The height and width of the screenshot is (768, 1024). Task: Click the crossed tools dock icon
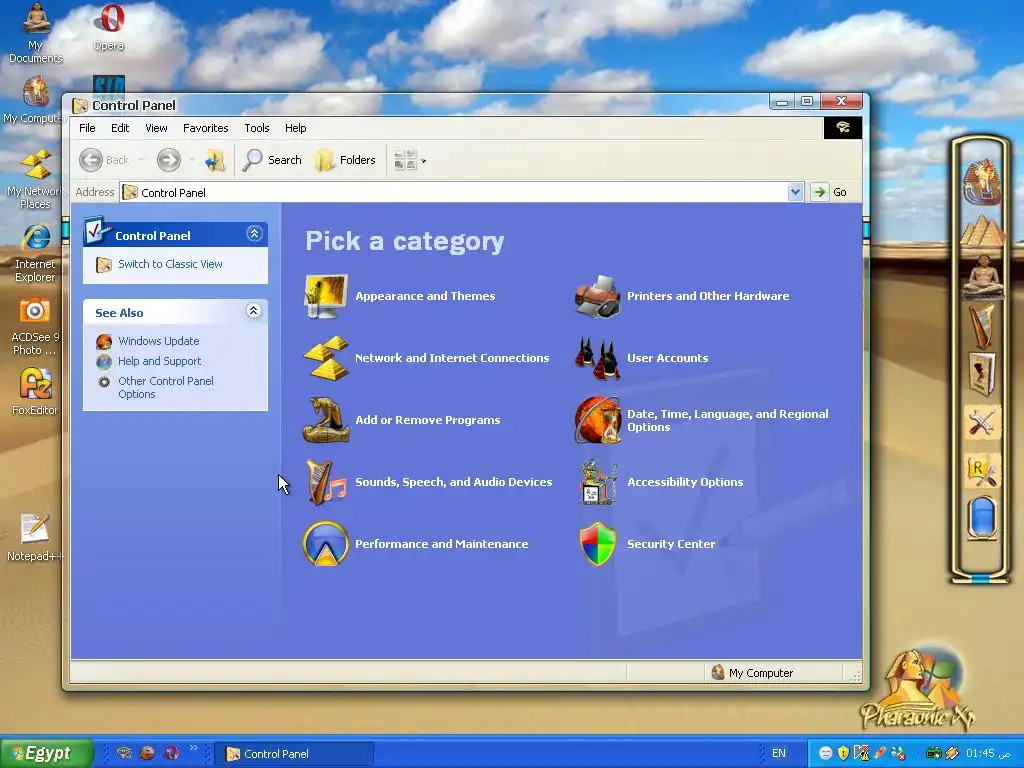[982, 423]
